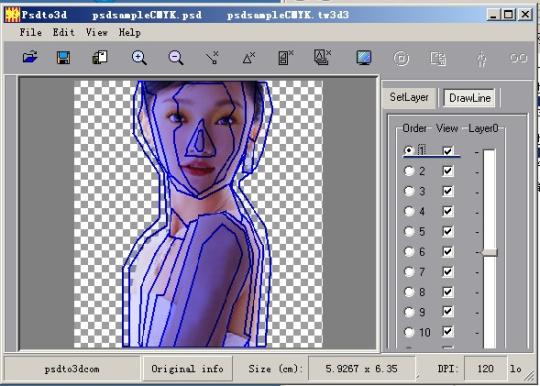Toggle View checkbox for layer 2

point(448,171)
